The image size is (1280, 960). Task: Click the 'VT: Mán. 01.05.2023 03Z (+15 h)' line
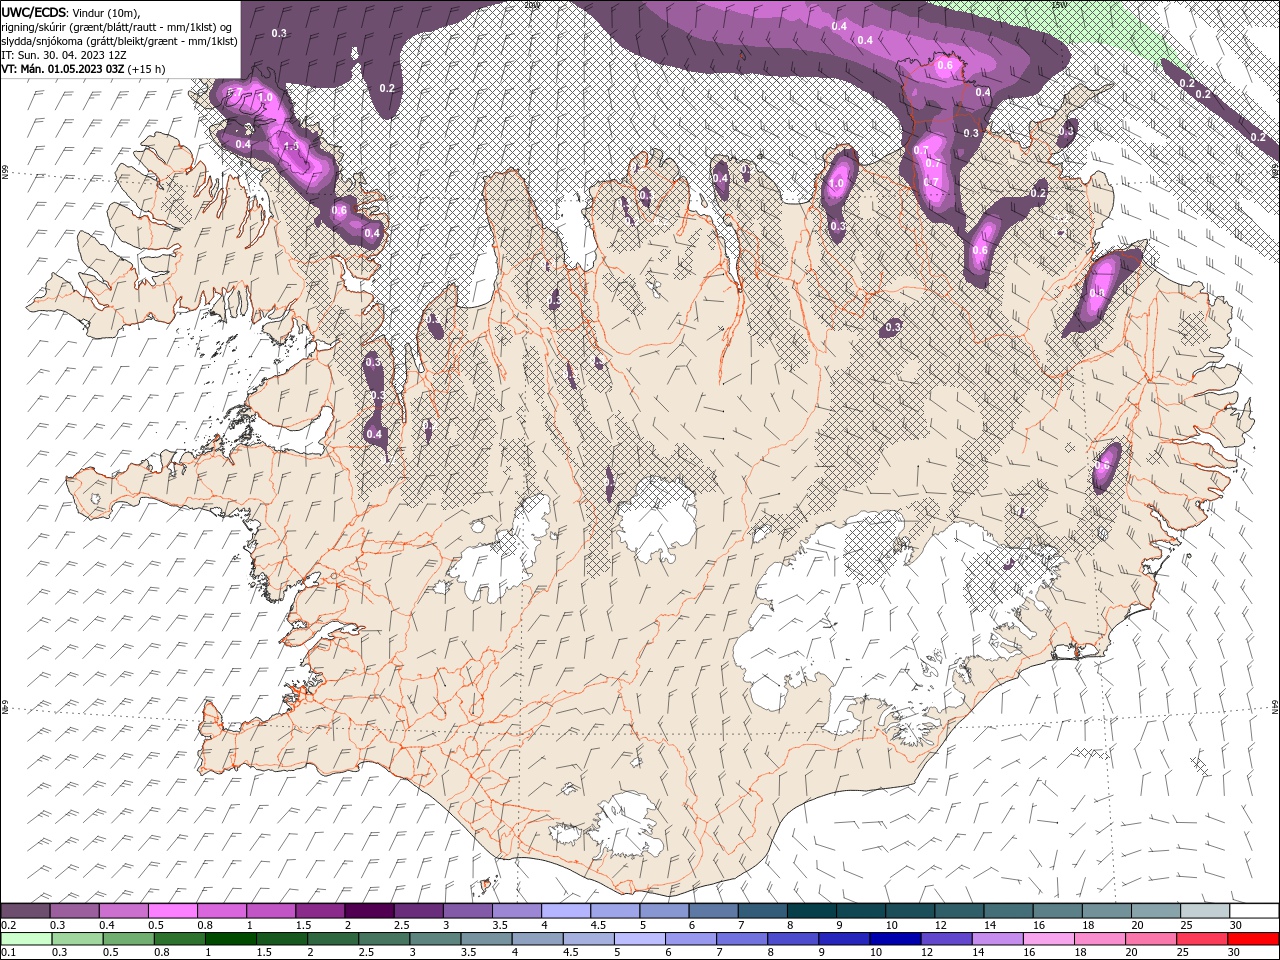[84, 69]
